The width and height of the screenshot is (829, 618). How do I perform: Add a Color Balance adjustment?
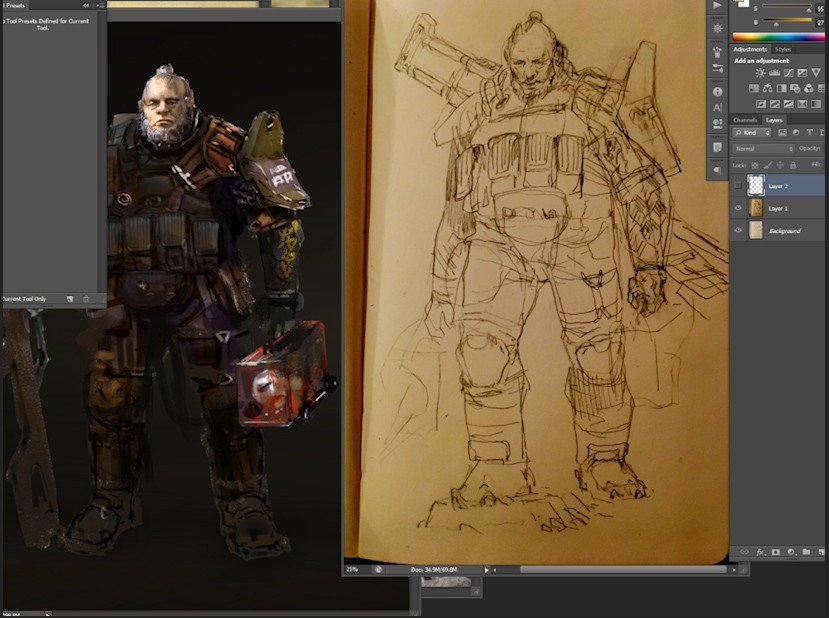point(767,88)
